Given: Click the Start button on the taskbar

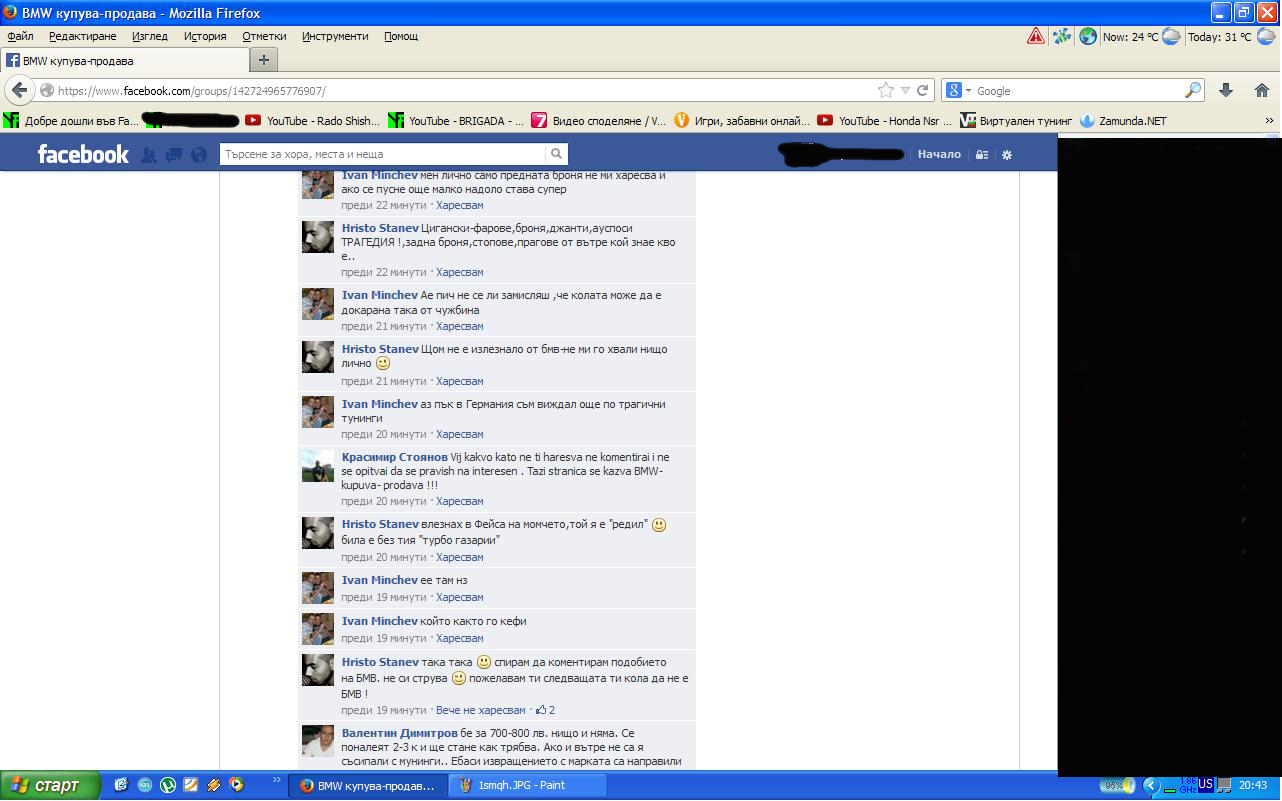Looking at the screenshot, I should pos(50,785).
